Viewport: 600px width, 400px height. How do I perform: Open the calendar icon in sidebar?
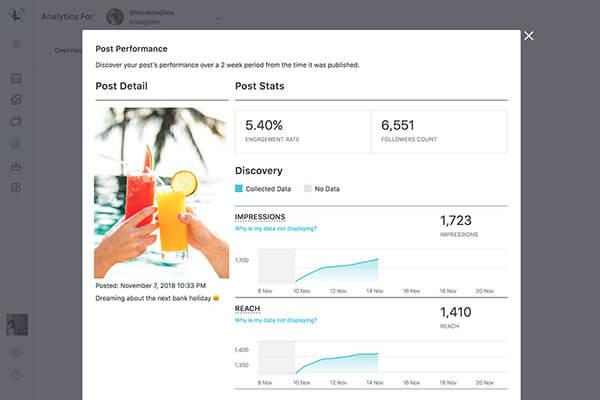click(16, 78)
